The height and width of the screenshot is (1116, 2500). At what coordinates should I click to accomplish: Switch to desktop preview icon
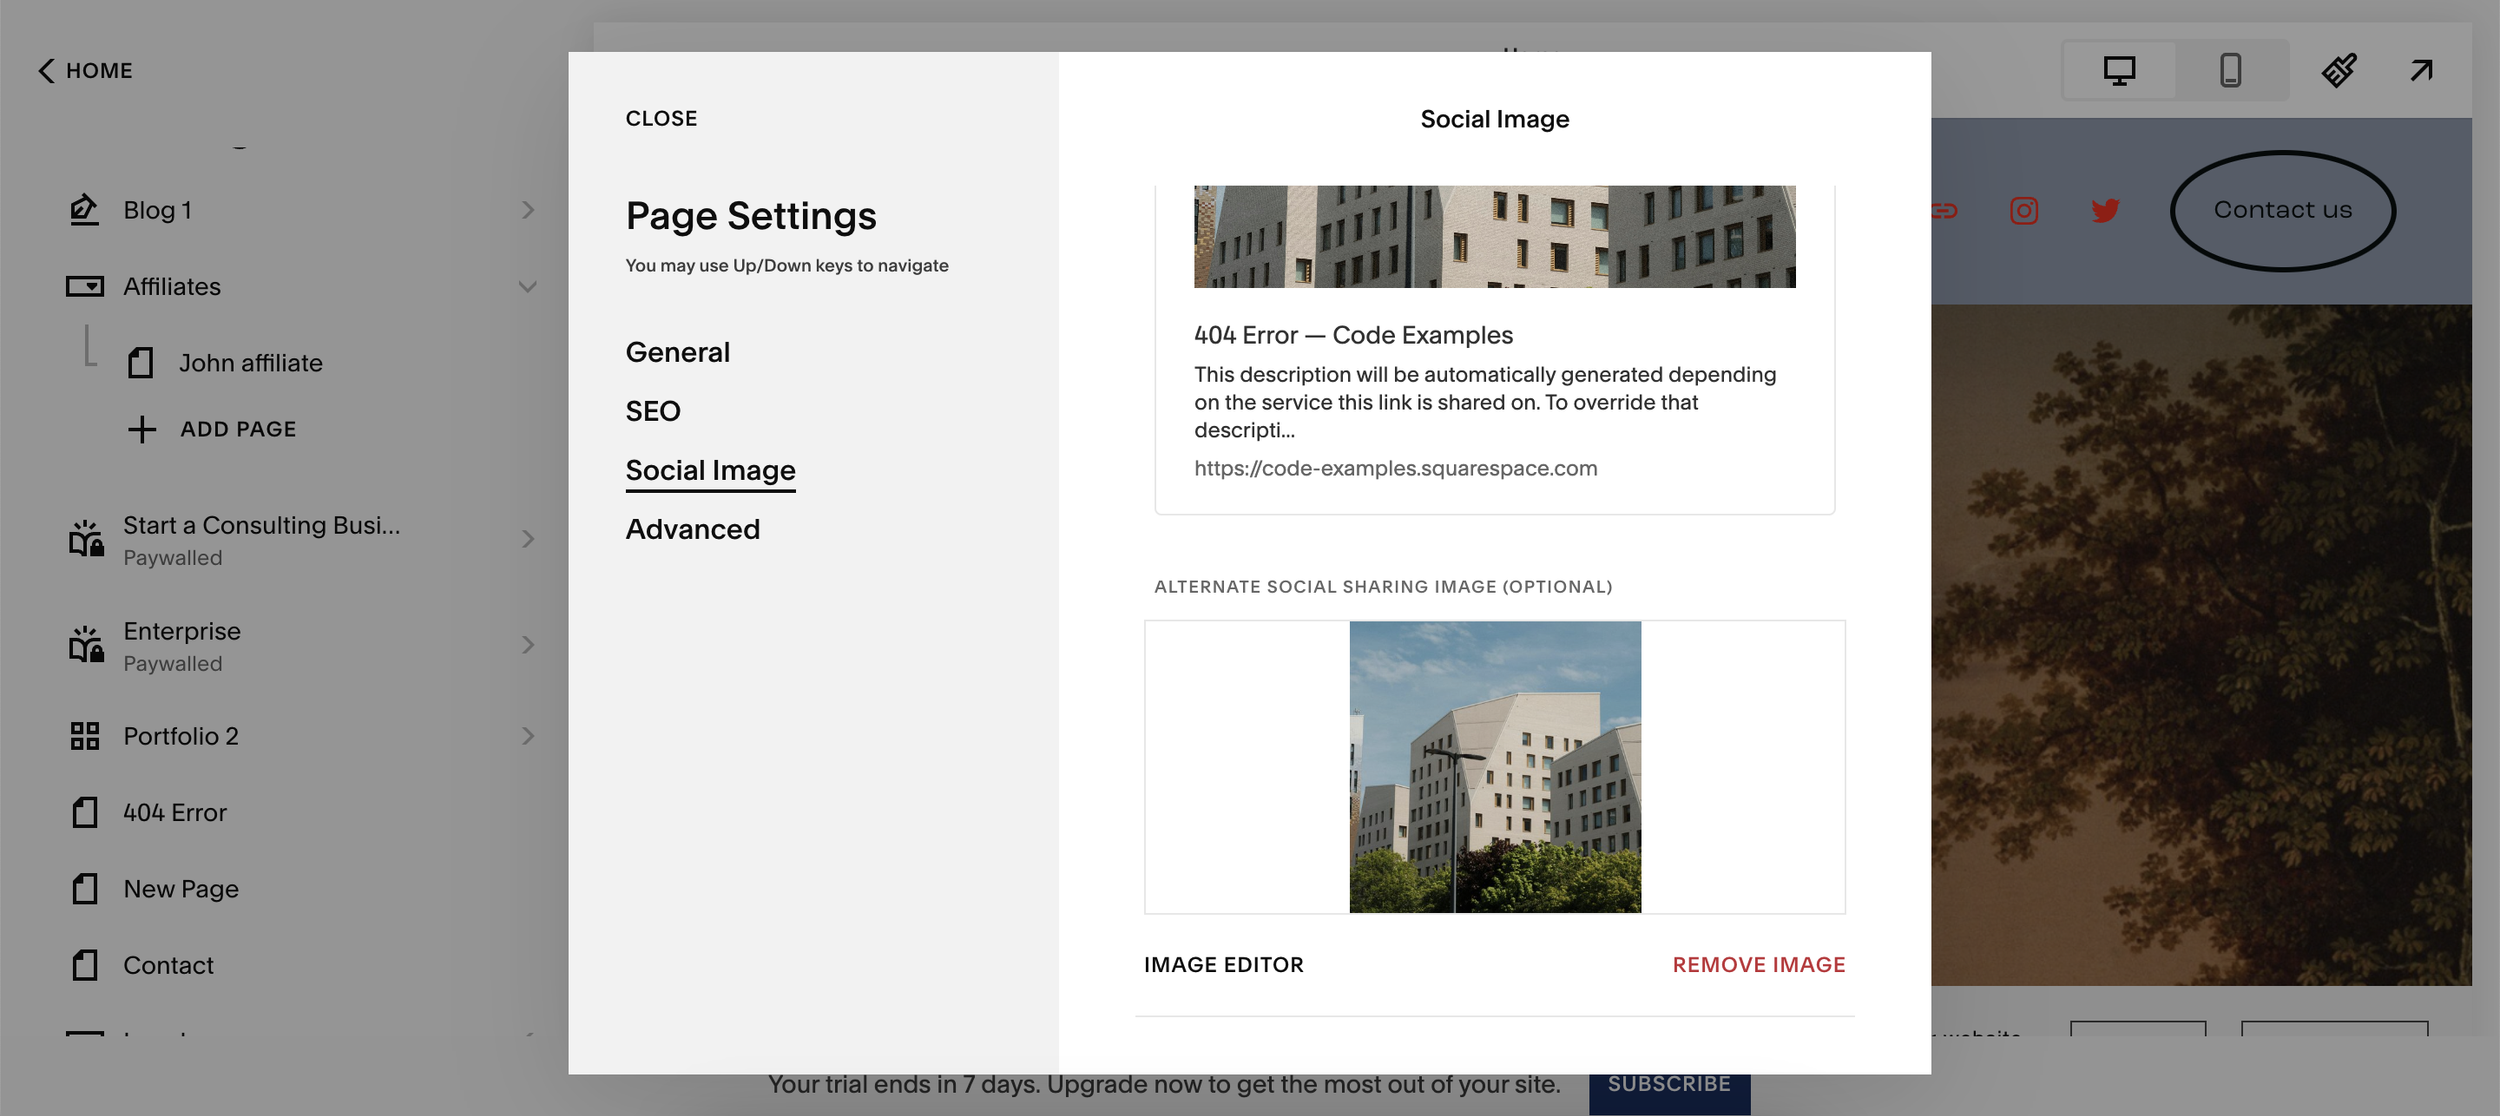[2119, 70]
